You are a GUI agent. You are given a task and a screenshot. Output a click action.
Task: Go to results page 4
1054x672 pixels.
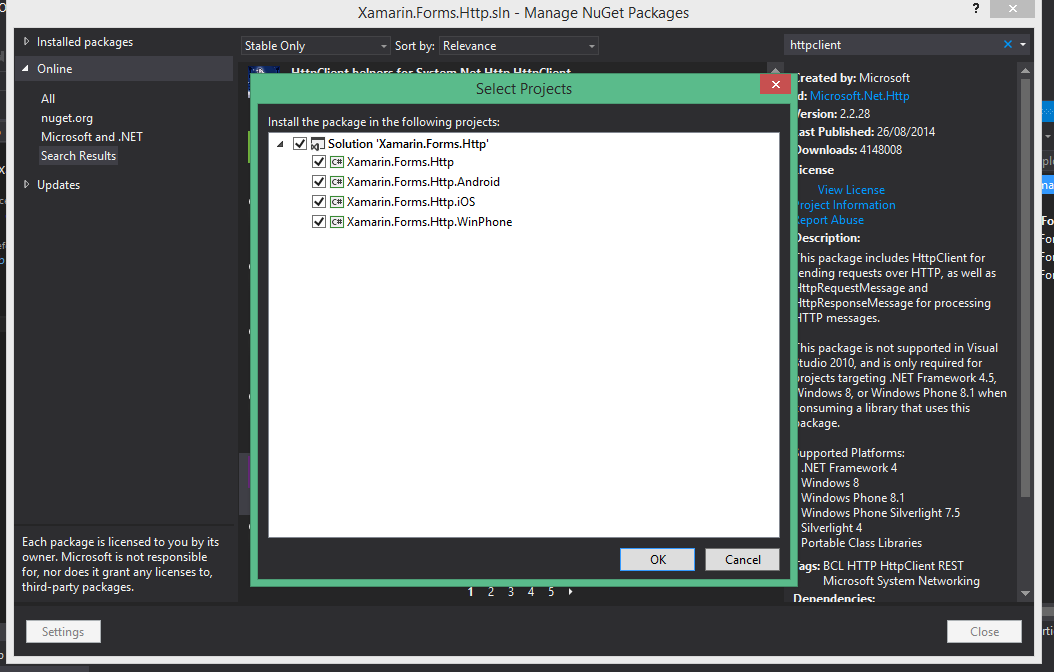pos(531,592)
